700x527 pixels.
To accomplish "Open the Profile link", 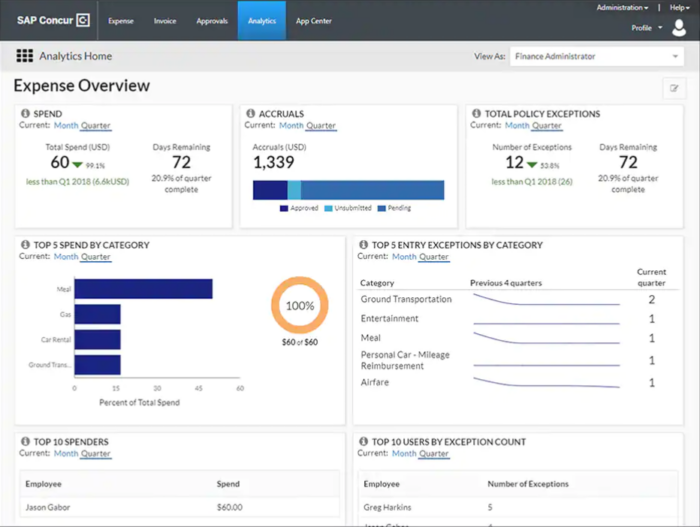I will click(x=643, y=28).
